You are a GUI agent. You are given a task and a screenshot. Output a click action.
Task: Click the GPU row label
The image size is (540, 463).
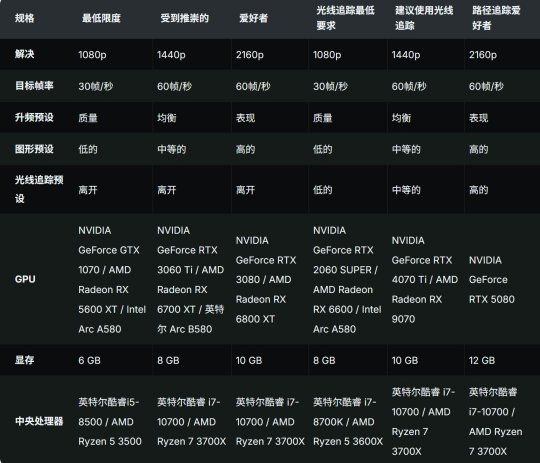pyautogui.click(x=25, y=279)
